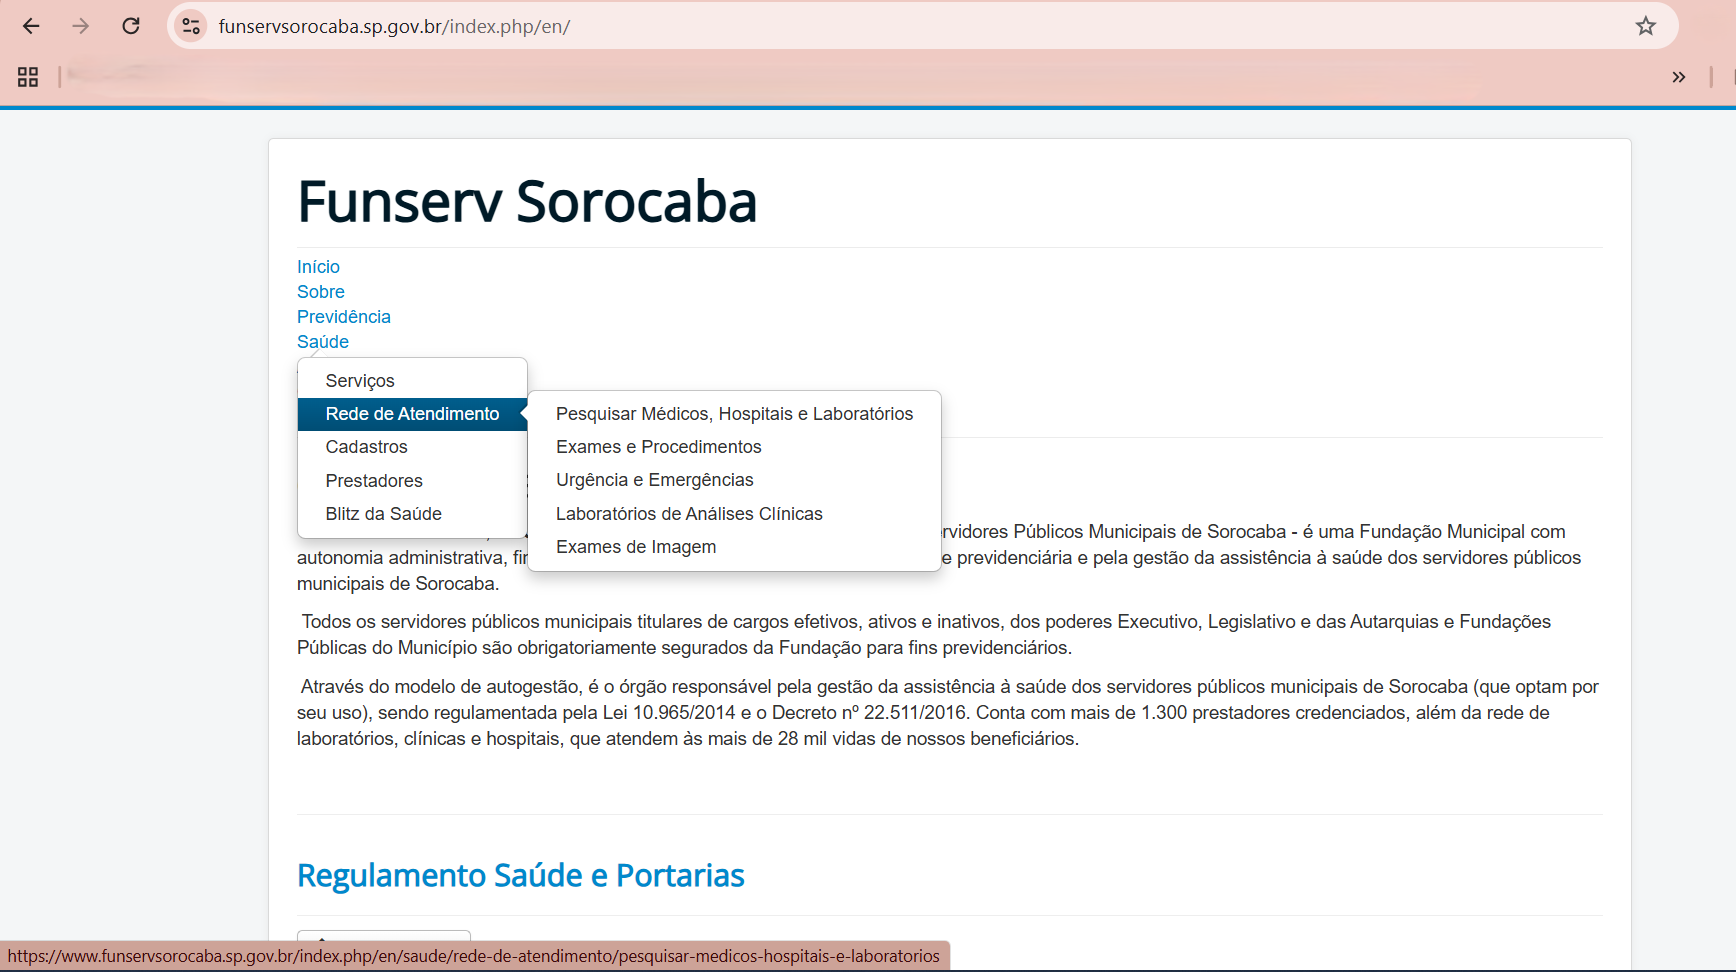This screenshot has width=1736, height=972.
Task: Open the Sobre navigation link
Action: [321, 292]
